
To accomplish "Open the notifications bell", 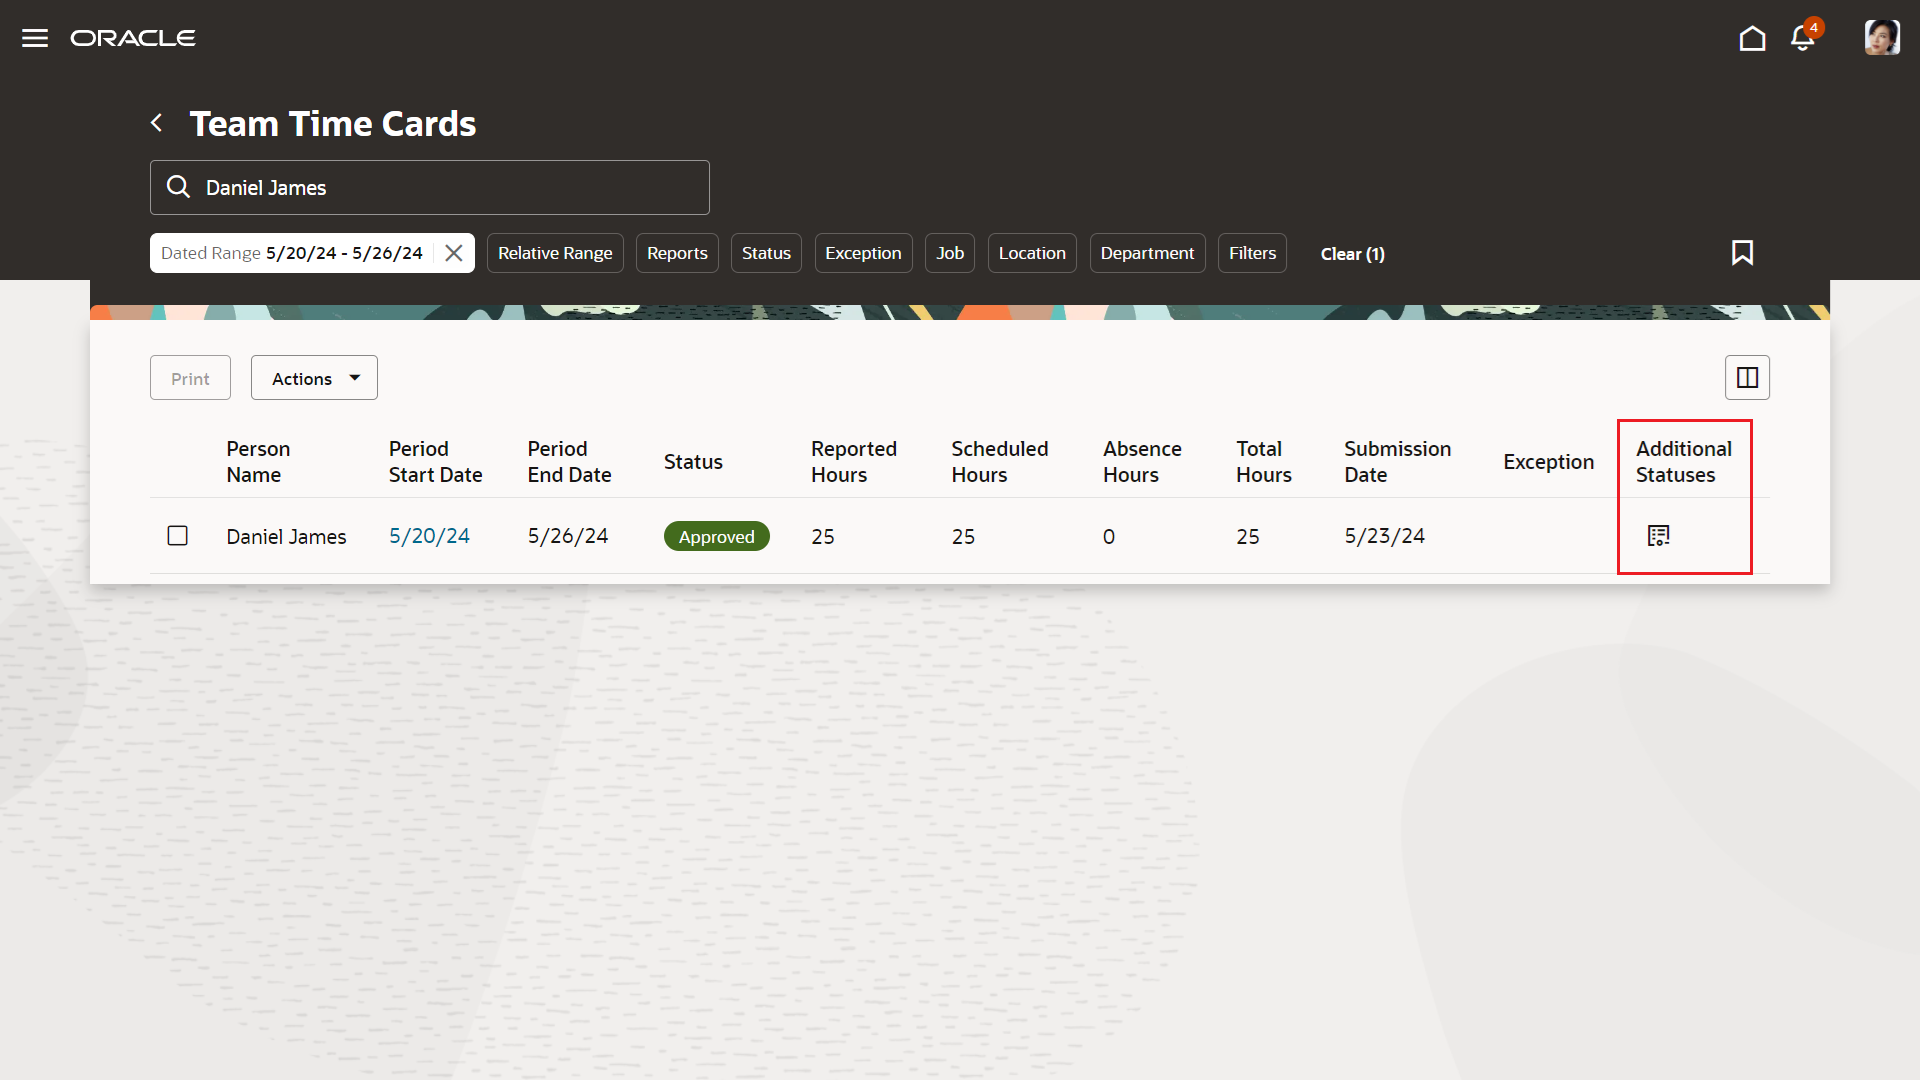I will [x=1803, y=38].
